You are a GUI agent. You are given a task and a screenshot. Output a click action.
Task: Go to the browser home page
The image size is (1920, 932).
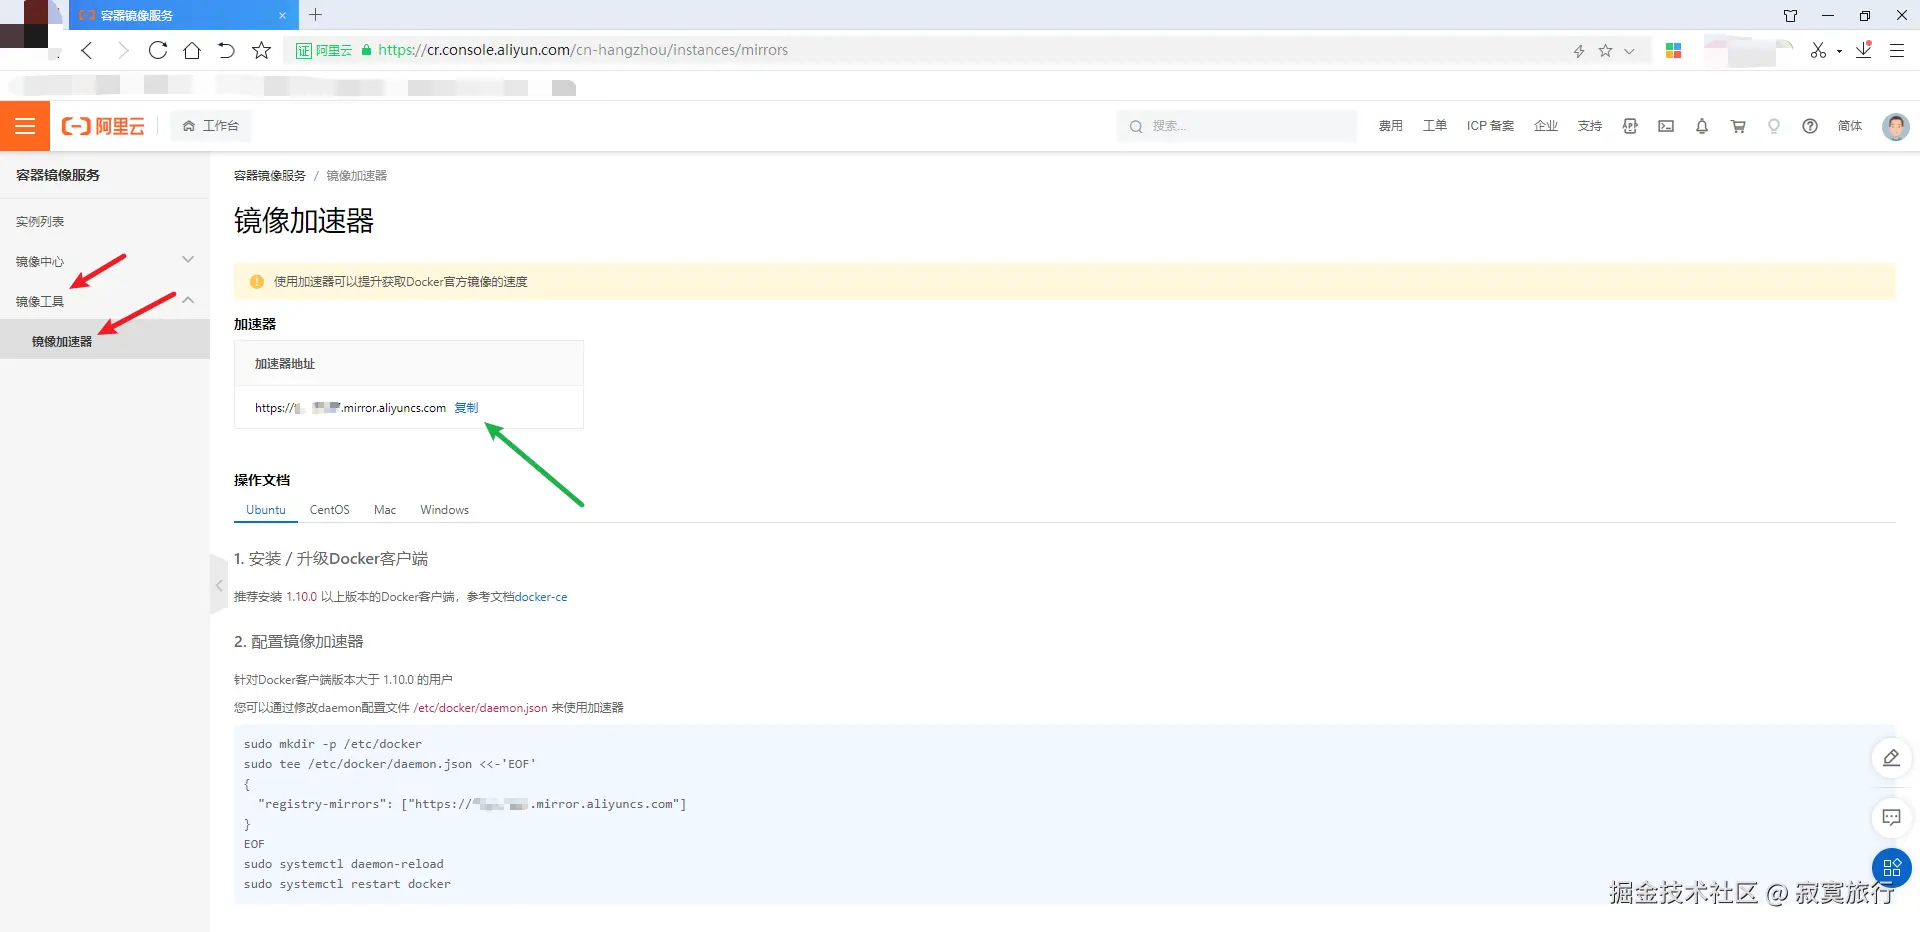point(192,50)
